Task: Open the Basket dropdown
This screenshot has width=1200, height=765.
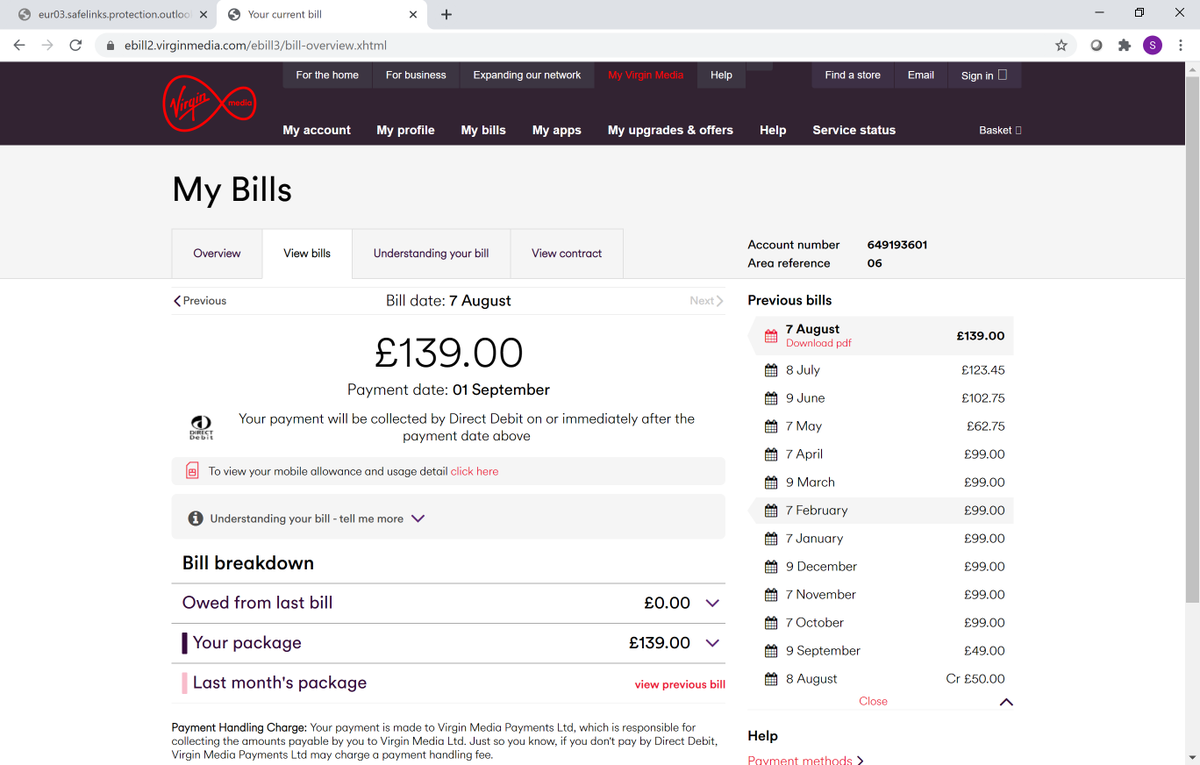Action: point(1000,130)
